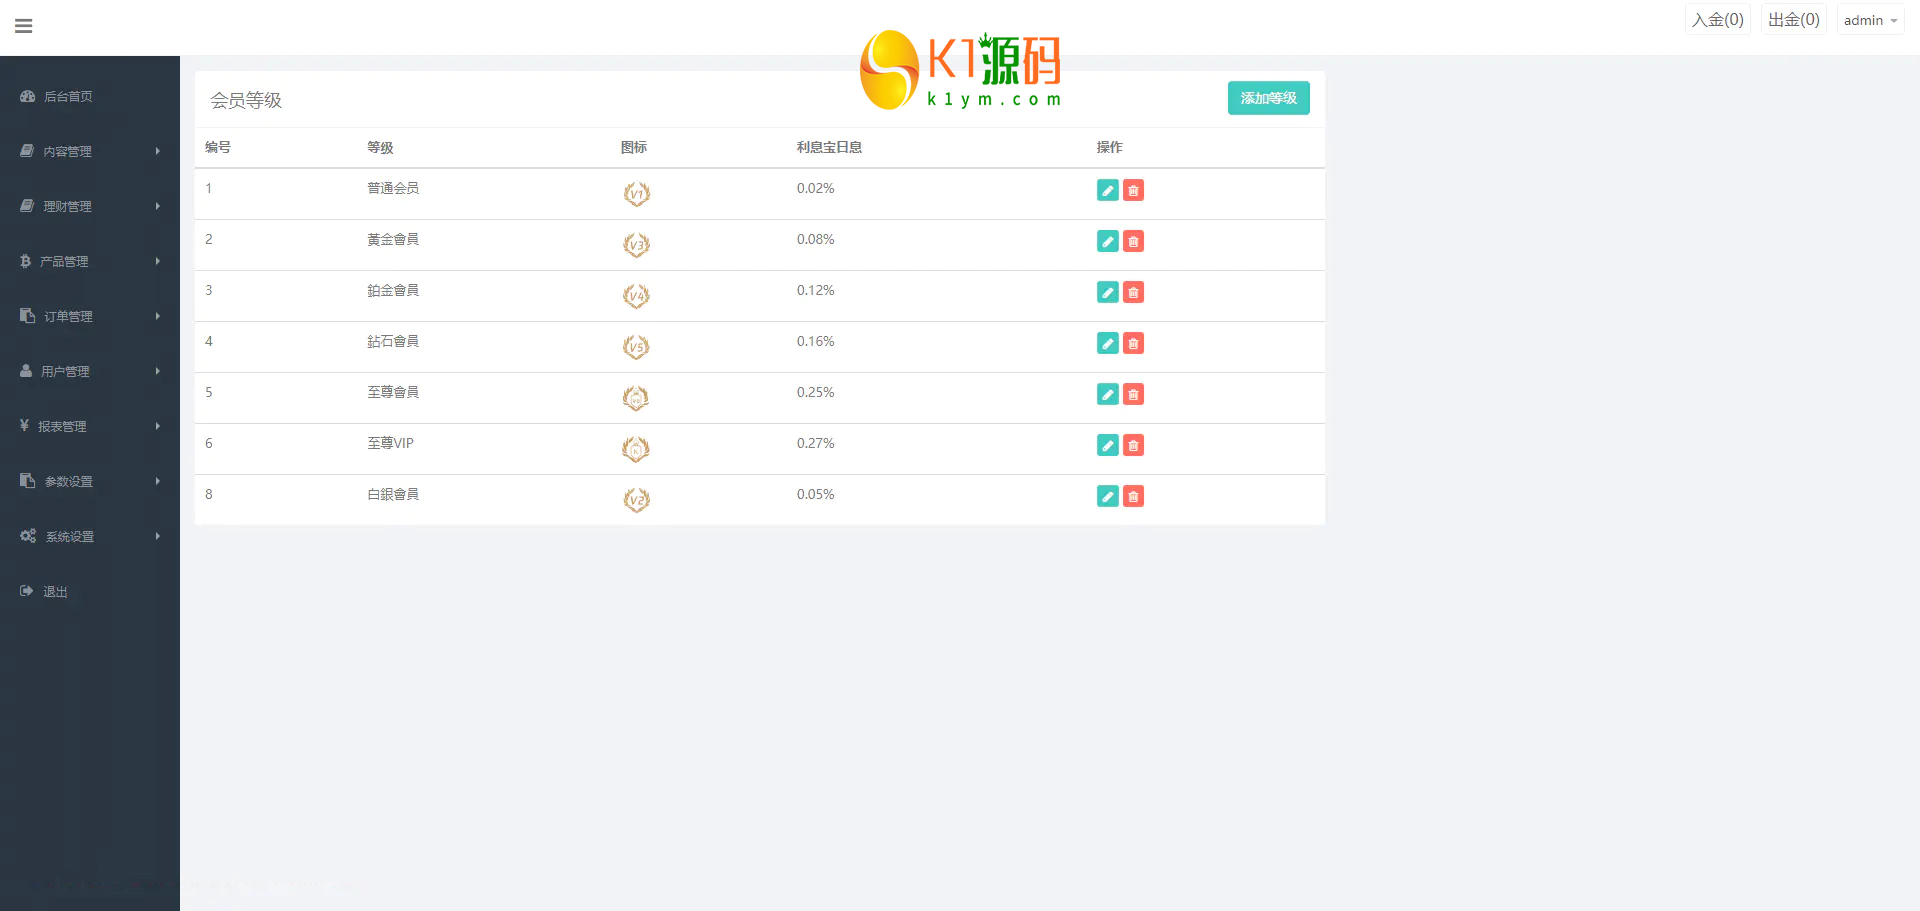Select the 至尊VIP level name
The image size is (1920, 911).
tap(390, 444)
